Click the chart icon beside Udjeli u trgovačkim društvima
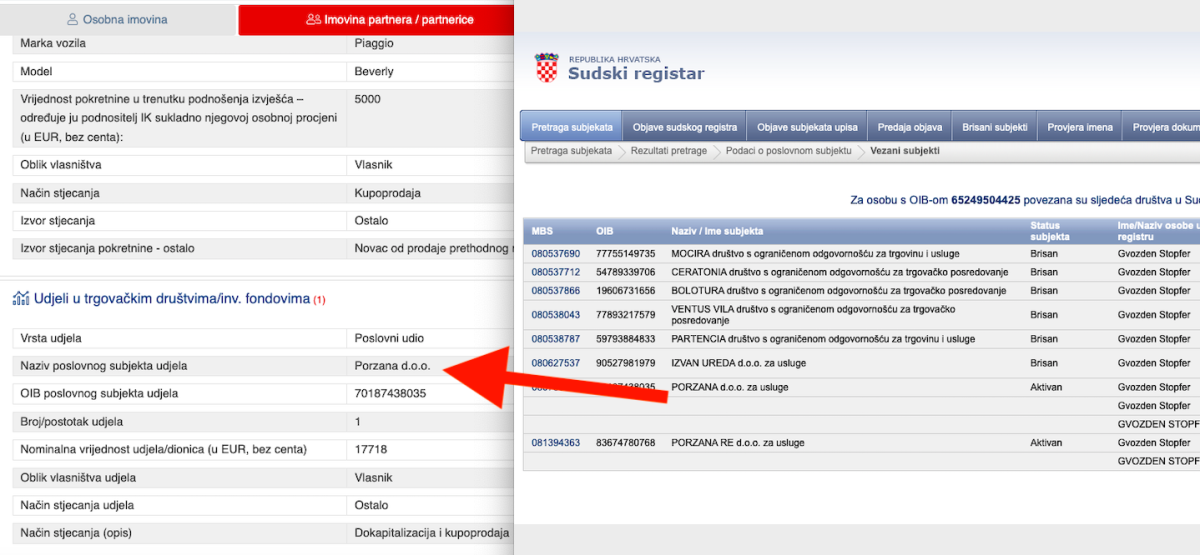The image size is (1200, 555). 19,298
